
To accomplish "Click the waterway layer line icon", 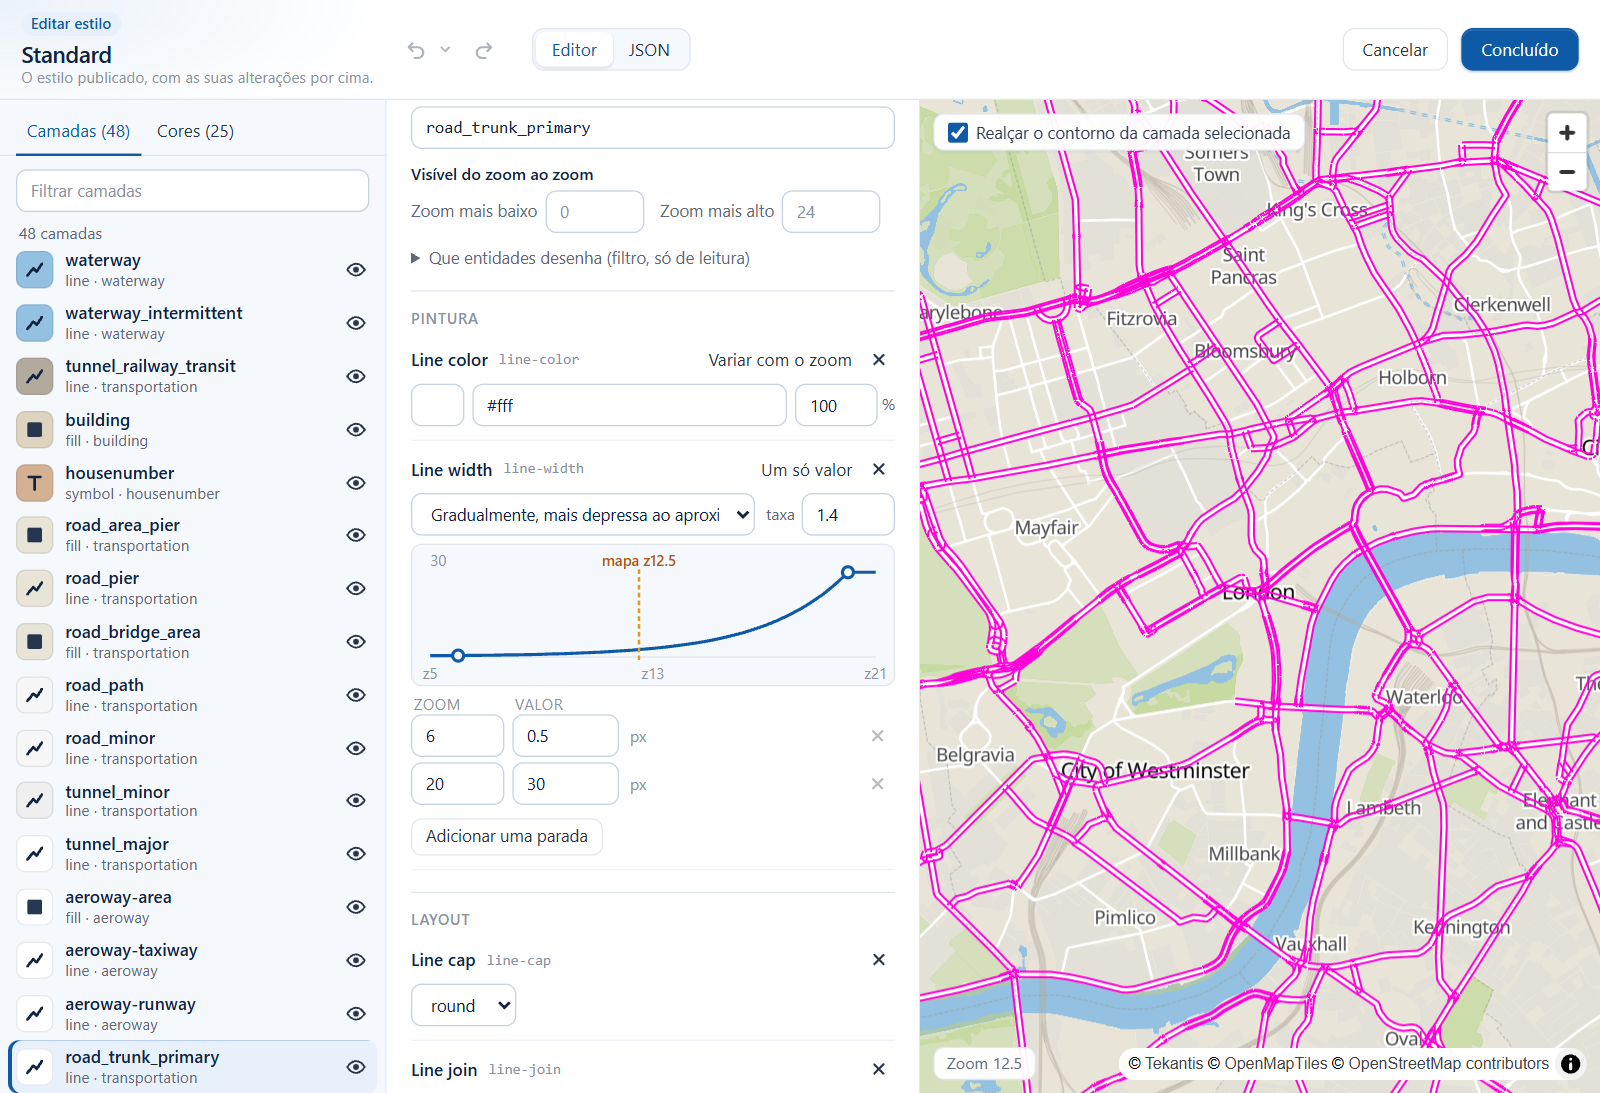I will (x=35, y=270).
